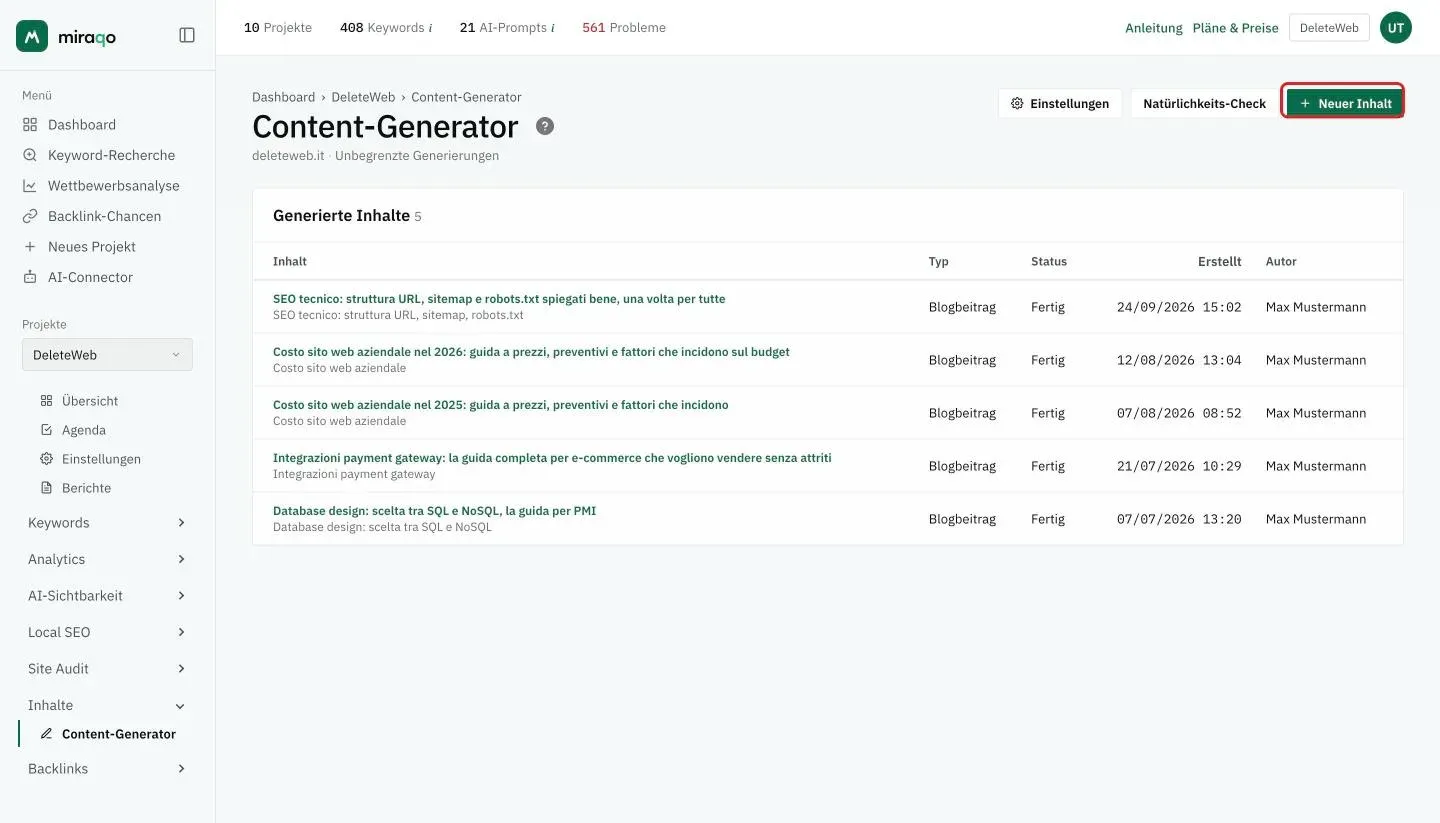Click the Wettbewerbsanalyse chart icon
This screenshot has height=823, width=1440.
[x=30, y=186]
